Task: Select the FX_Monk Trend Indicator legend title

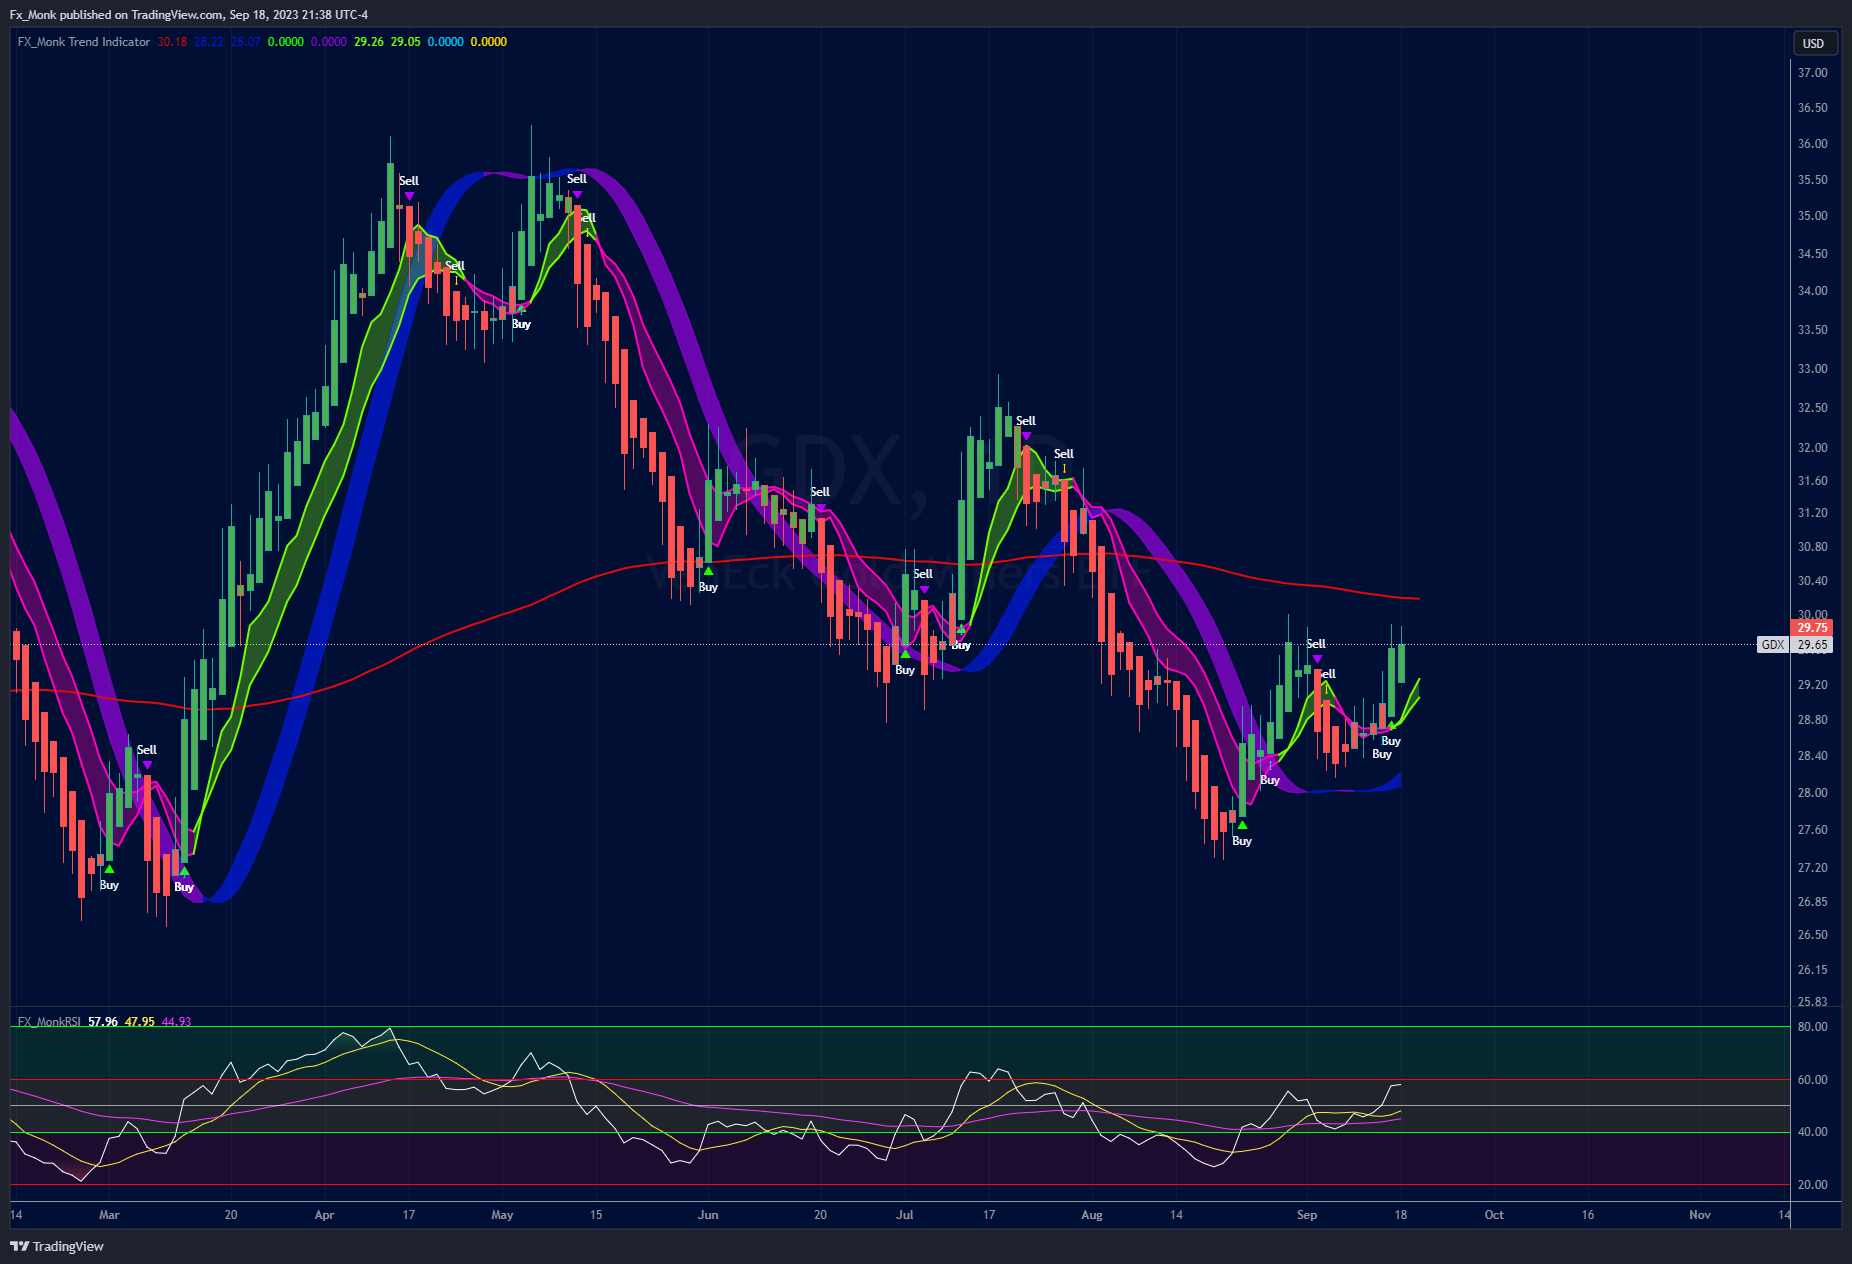Action: click(84, 42)
